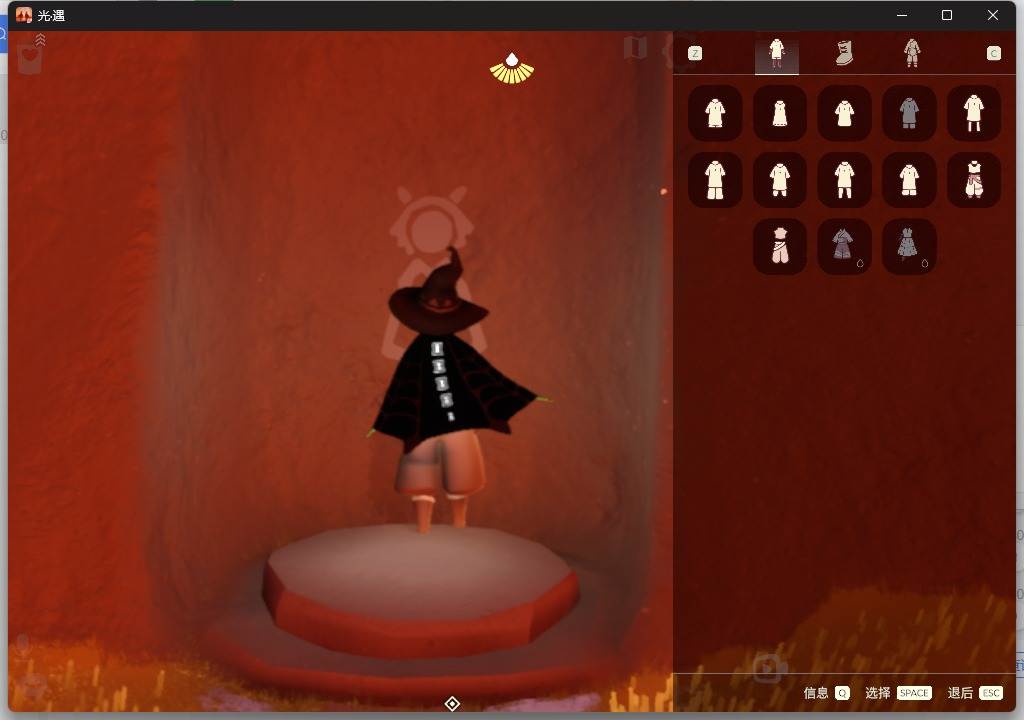This screenshot has height=720, width=1024.
Task: Click the double chevron icon top-left
Action: pos(40,40)
